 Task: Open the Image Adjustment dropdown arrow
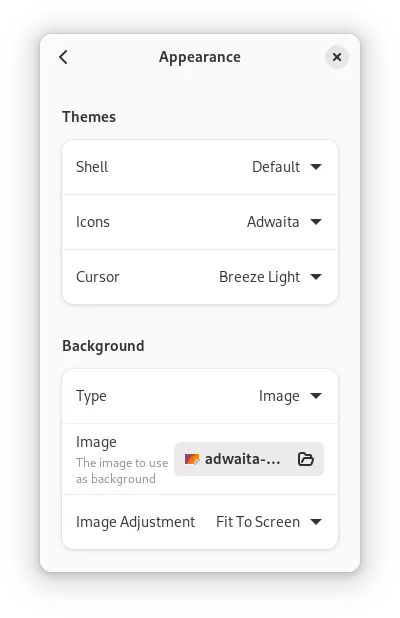coord(316,522)
